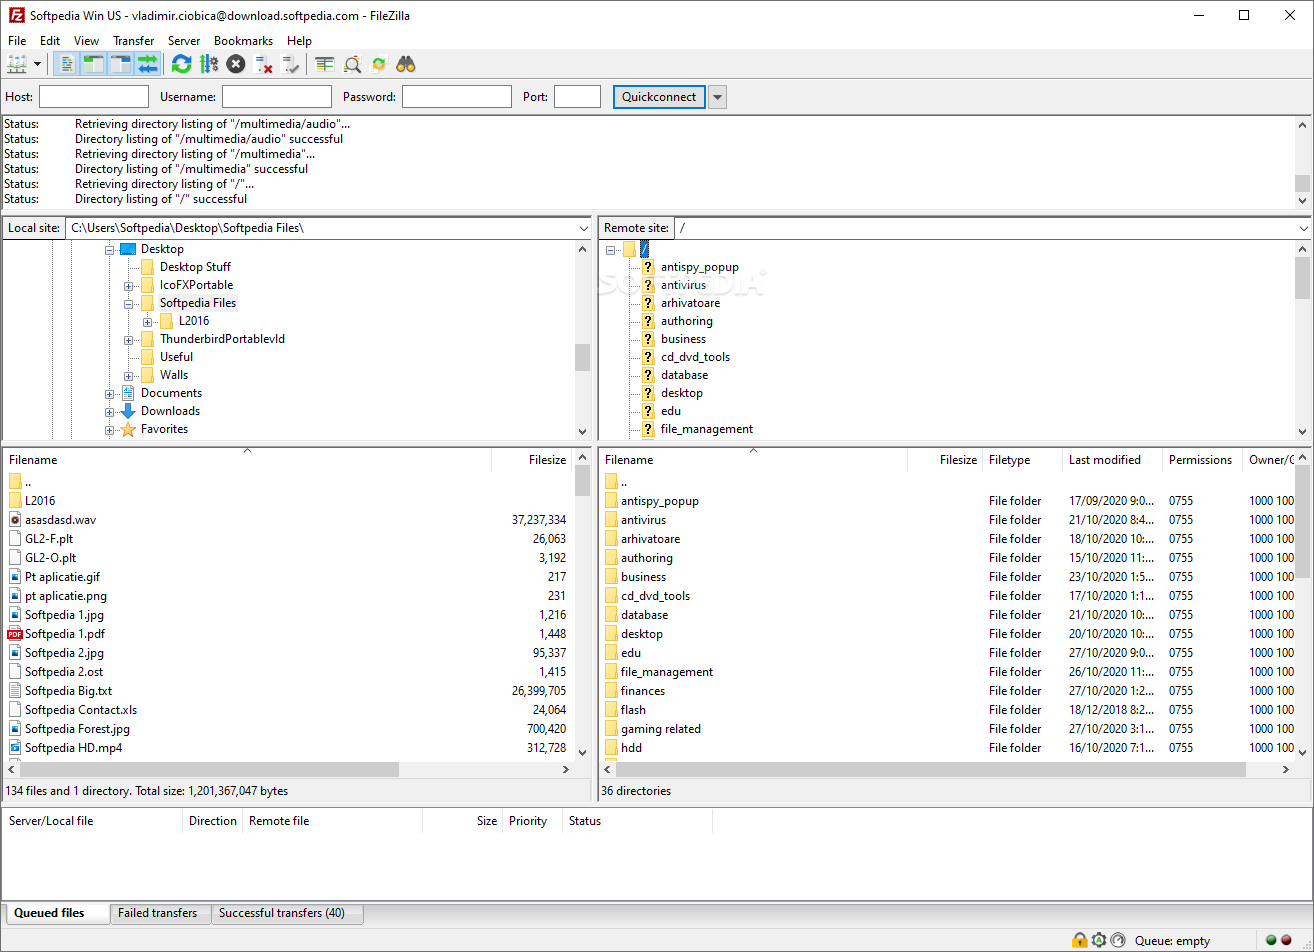Open the Site Manager icon
The height and width of the screenshot is (952, 1314).
[17, 64]
